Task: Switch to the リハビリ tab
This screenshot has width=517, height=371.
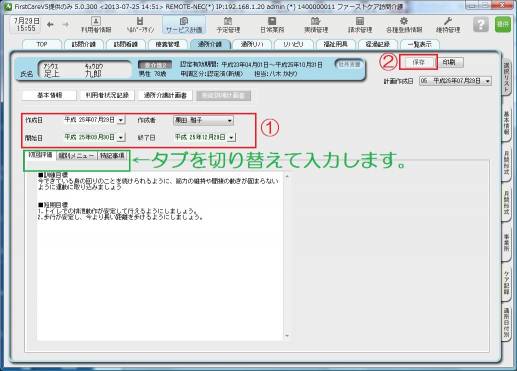Action: pyautogui.click(x=294, y=44)
